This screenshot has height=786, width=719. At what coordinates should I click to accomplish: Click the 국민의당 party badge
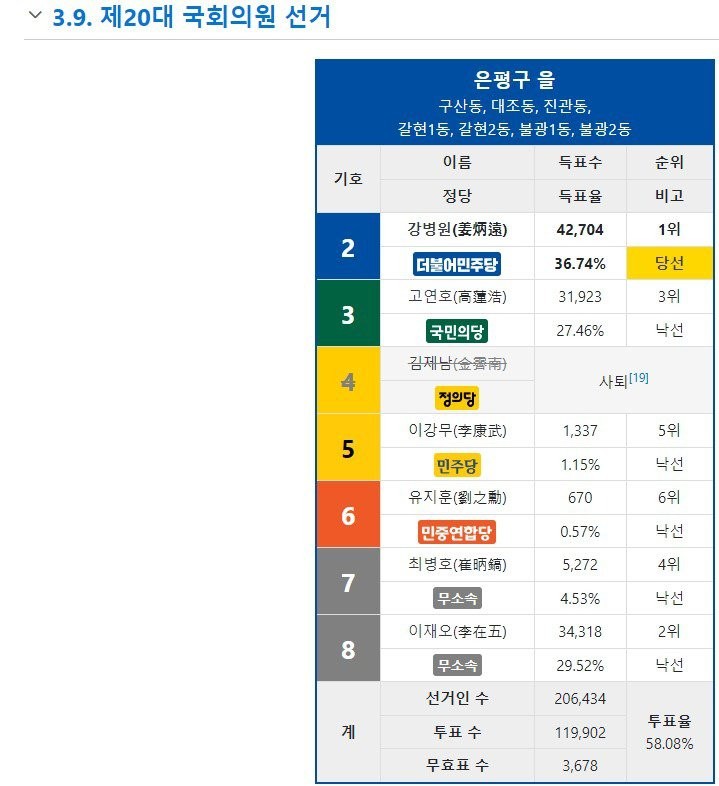(457, 331)
